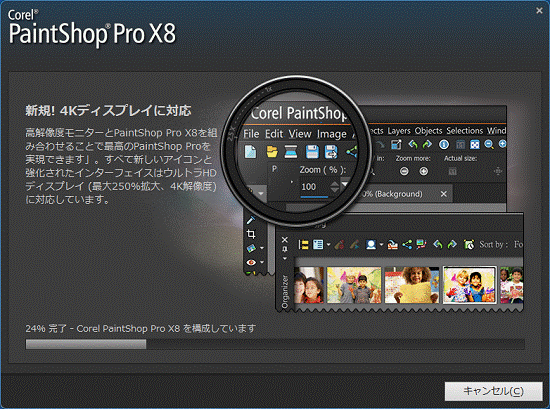Expand the Organizer view mode dropdown

point(328,244)
